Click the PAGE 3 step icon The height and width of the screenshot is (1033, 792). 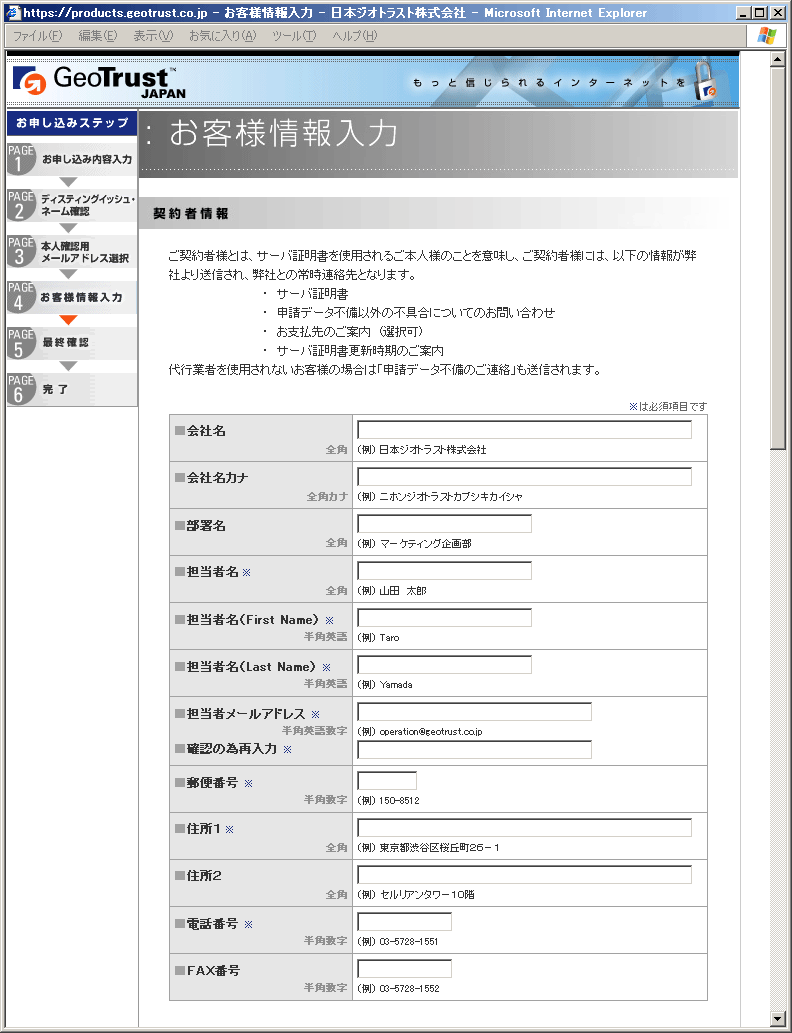20,252
